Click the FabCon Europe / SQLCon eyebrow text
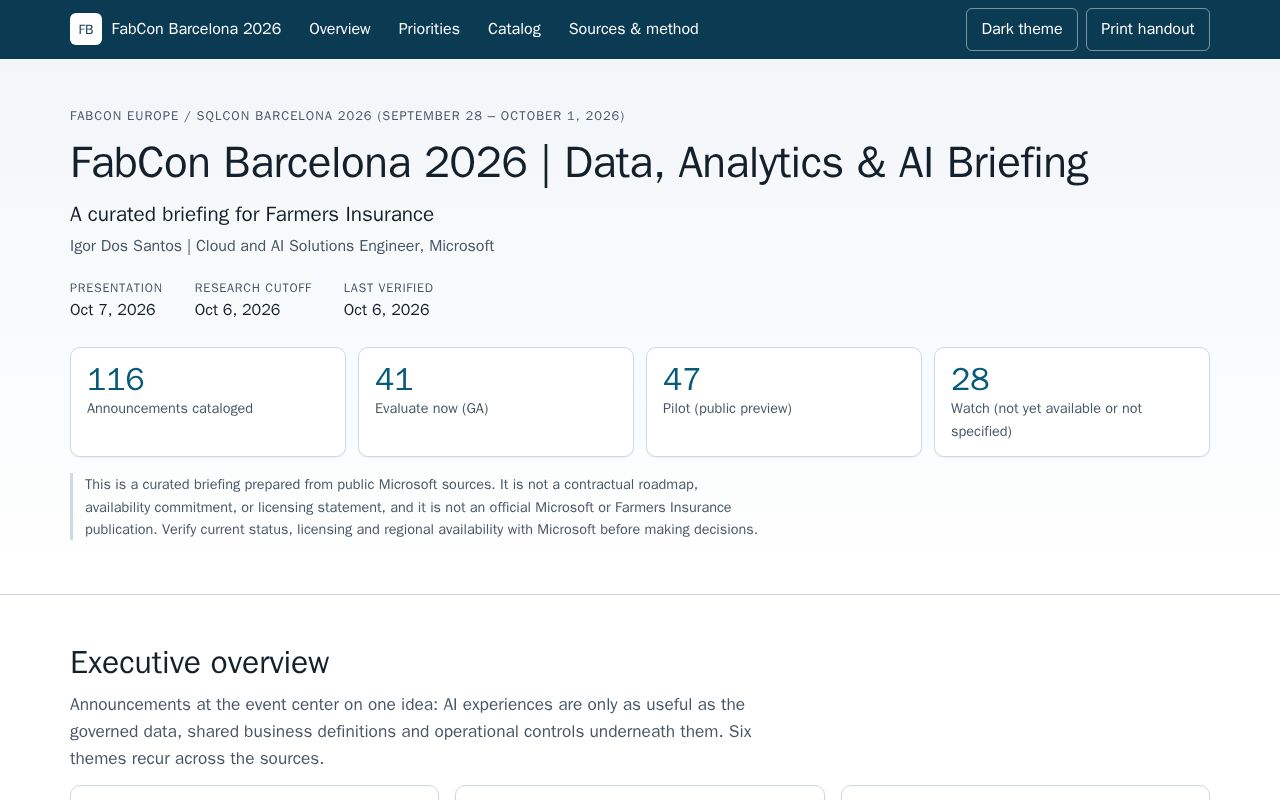Image resolution: width=1280 pixels, height=800 pixels. pyautogui.click(x=347, y=116)
